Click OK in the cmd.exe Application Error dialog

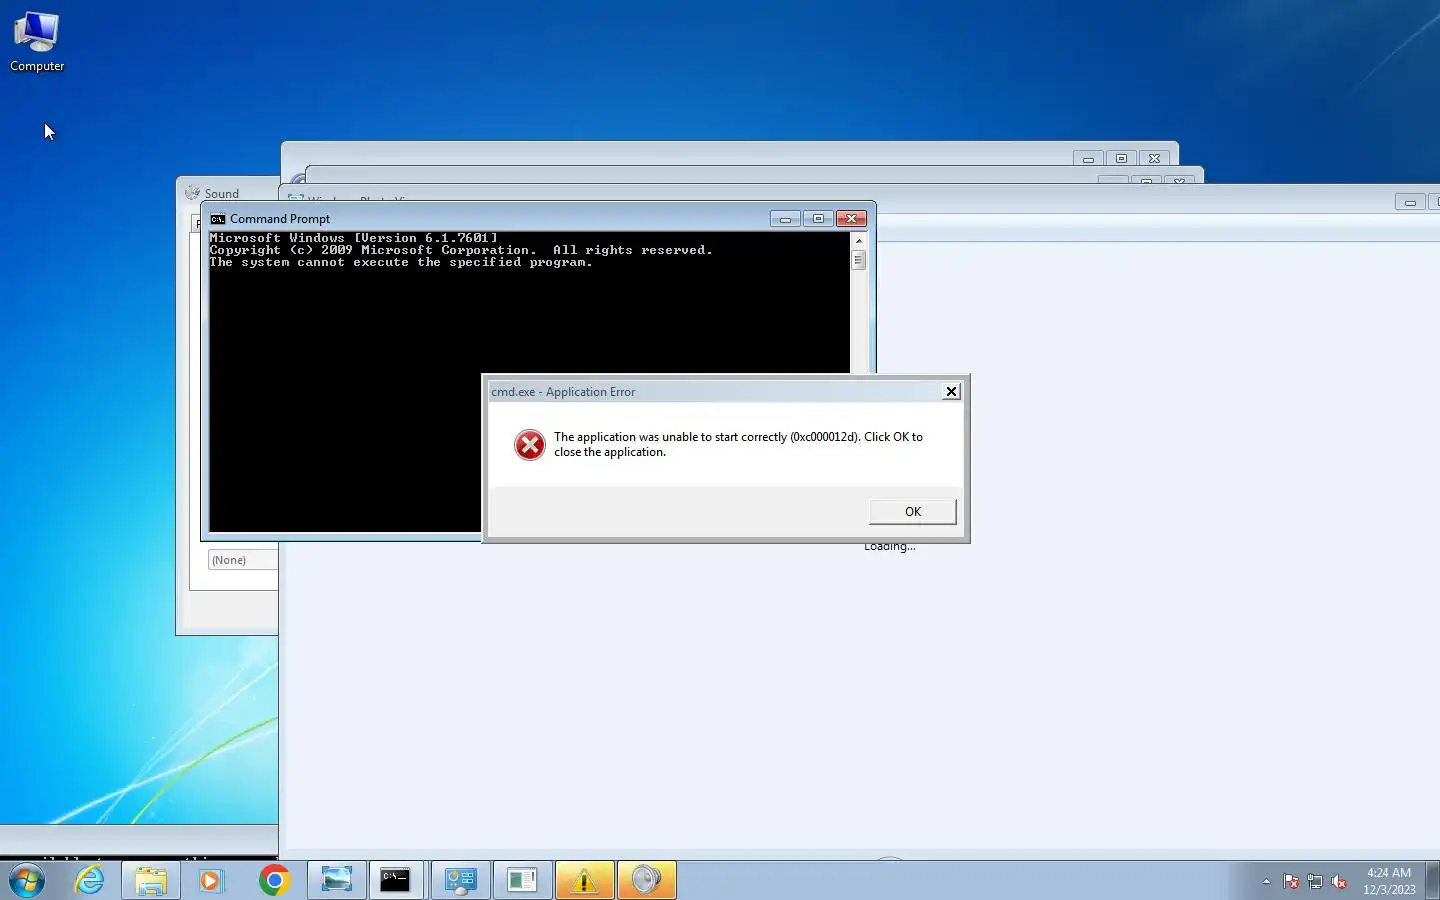click(912, 511)
